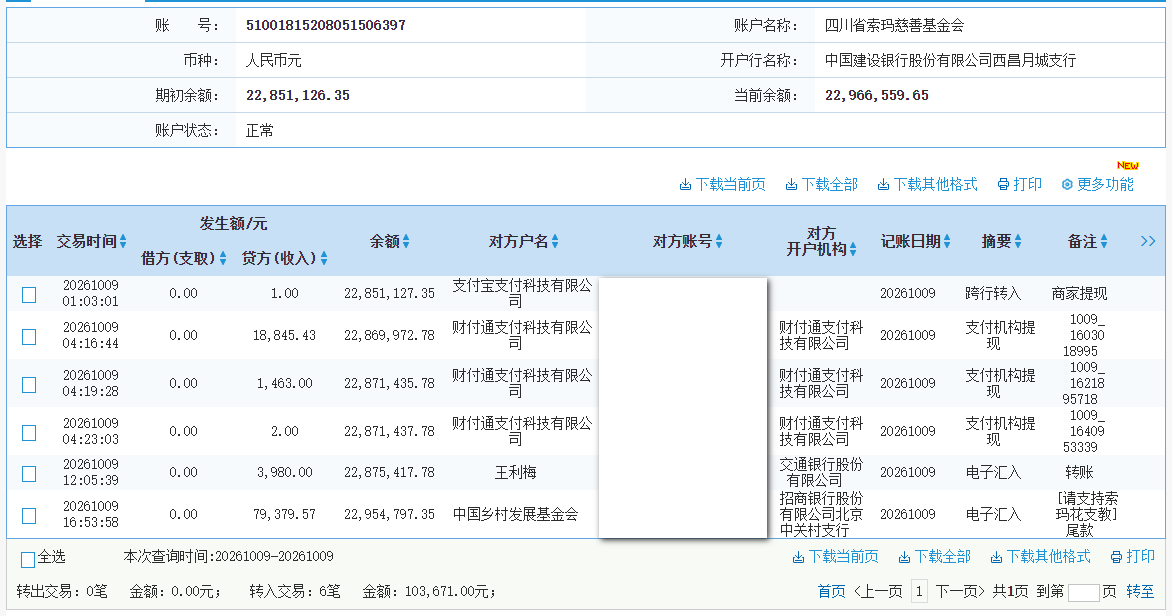Image resolution: width=1172 pixels, height=616 pixels.
Task: Sort by 对方开户机构 column arrows
Action: coord(853,249)
